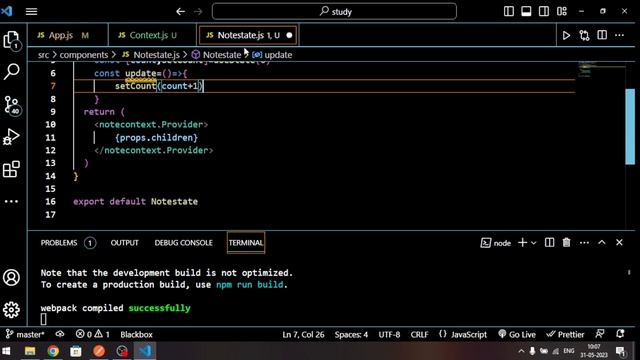Toggle bottom panel layout icon
Screen dimensions: 640x360
526,11
